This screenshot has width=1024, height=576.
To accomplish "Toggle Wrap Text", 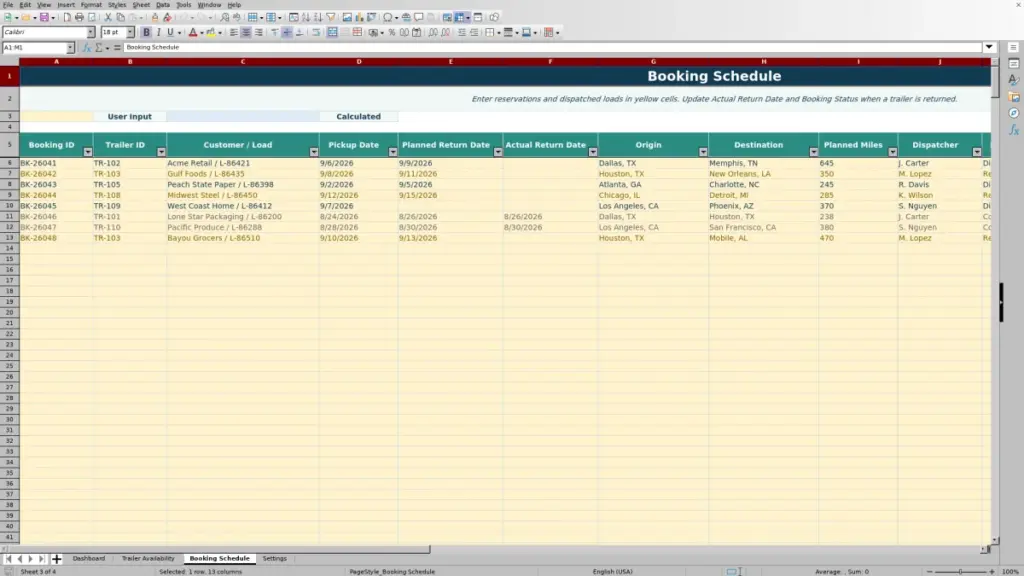I will 316,32.
